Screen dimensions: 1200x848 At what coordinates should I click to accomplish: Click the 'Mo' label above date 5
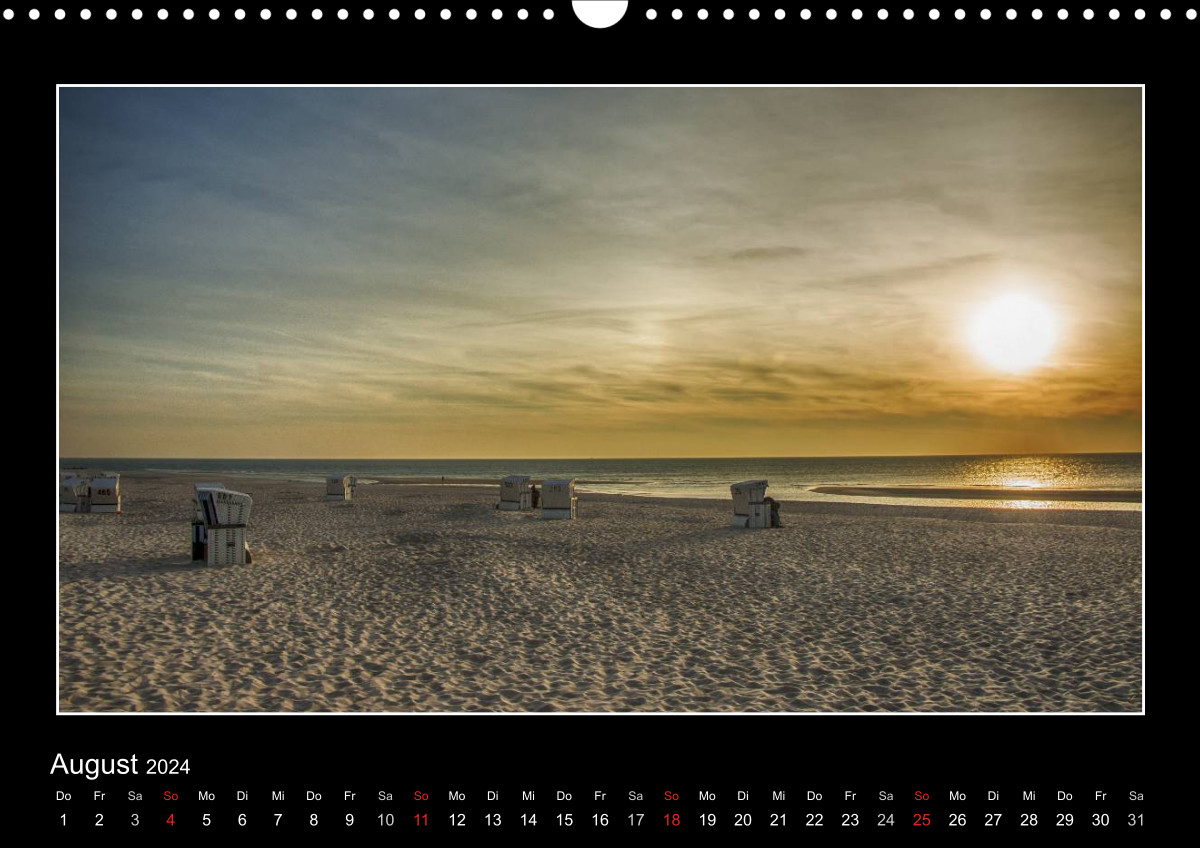pyautogui.click(x=206, y=796)
